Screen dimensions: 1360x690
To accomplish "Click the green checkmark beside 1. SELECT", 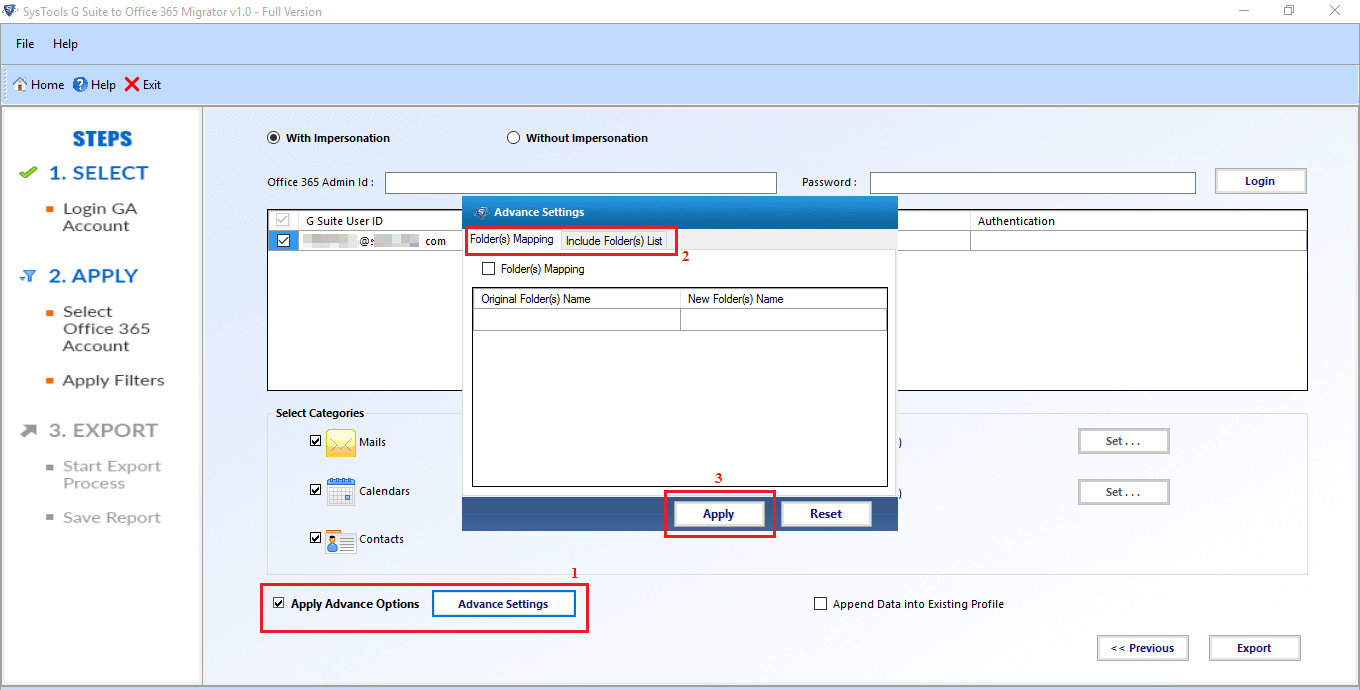I will point(29,173).
